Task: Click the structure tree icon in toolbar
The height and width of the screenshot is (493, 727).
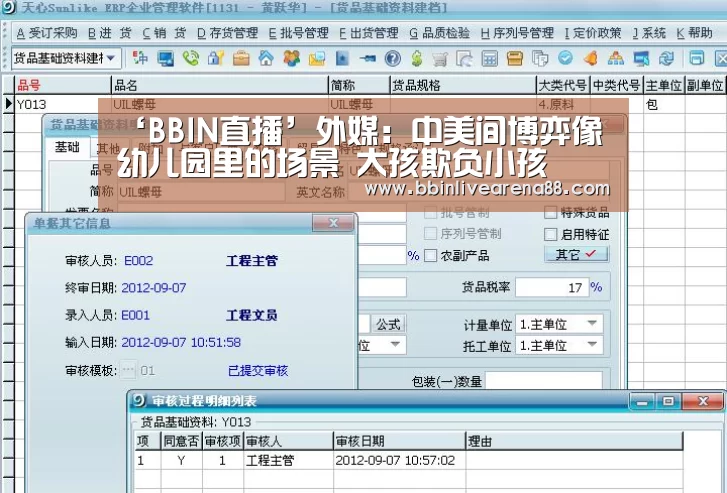Action: (x=140, y=58)
